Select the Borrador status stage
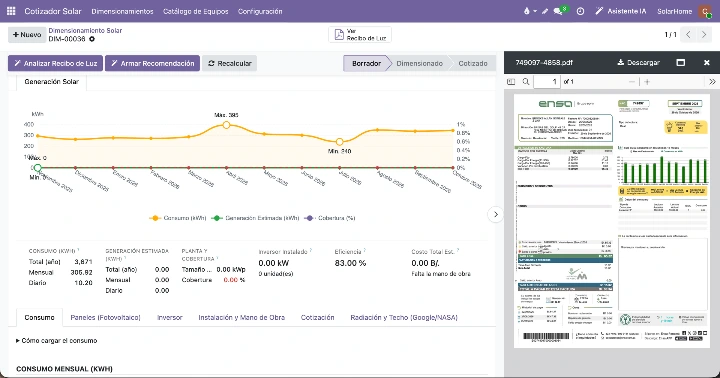720x378 pixels. pos(366,63)
